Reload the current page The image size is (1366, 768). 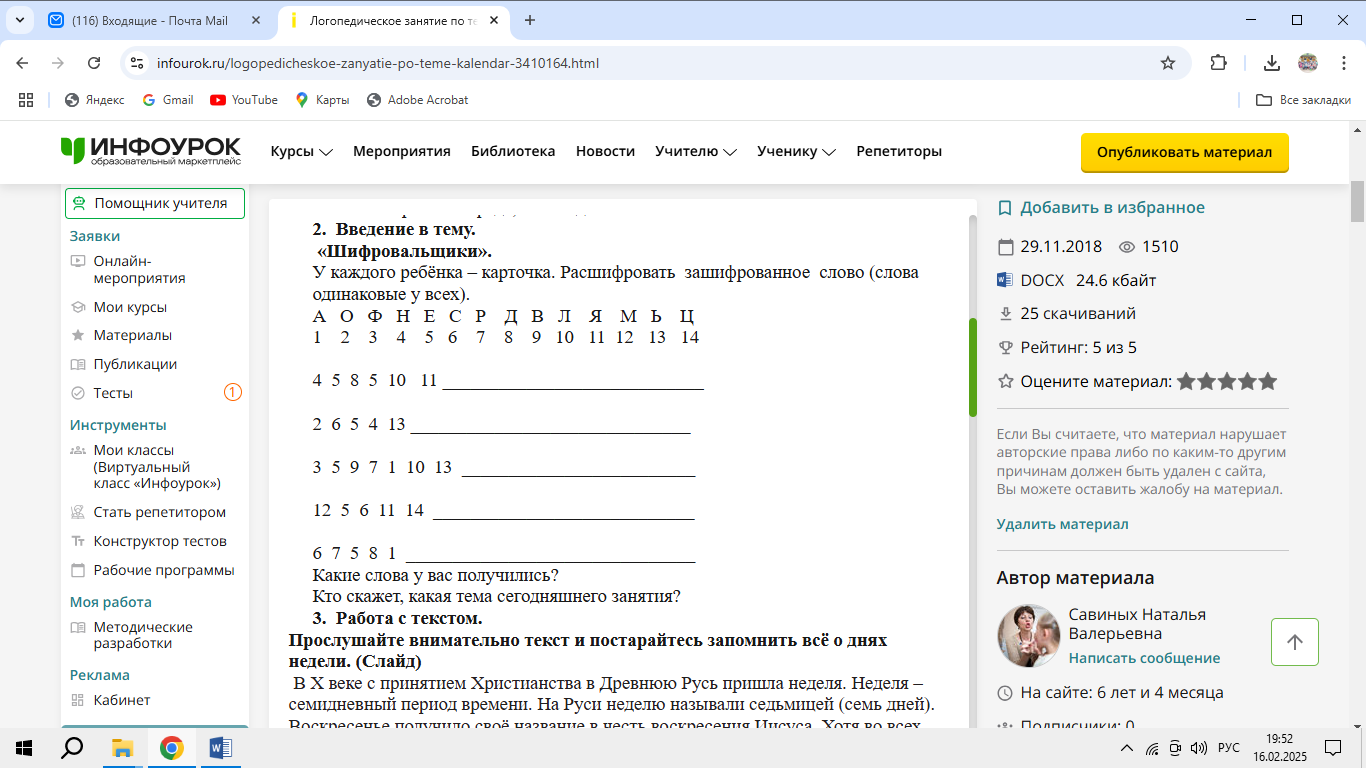pos(94,63)
